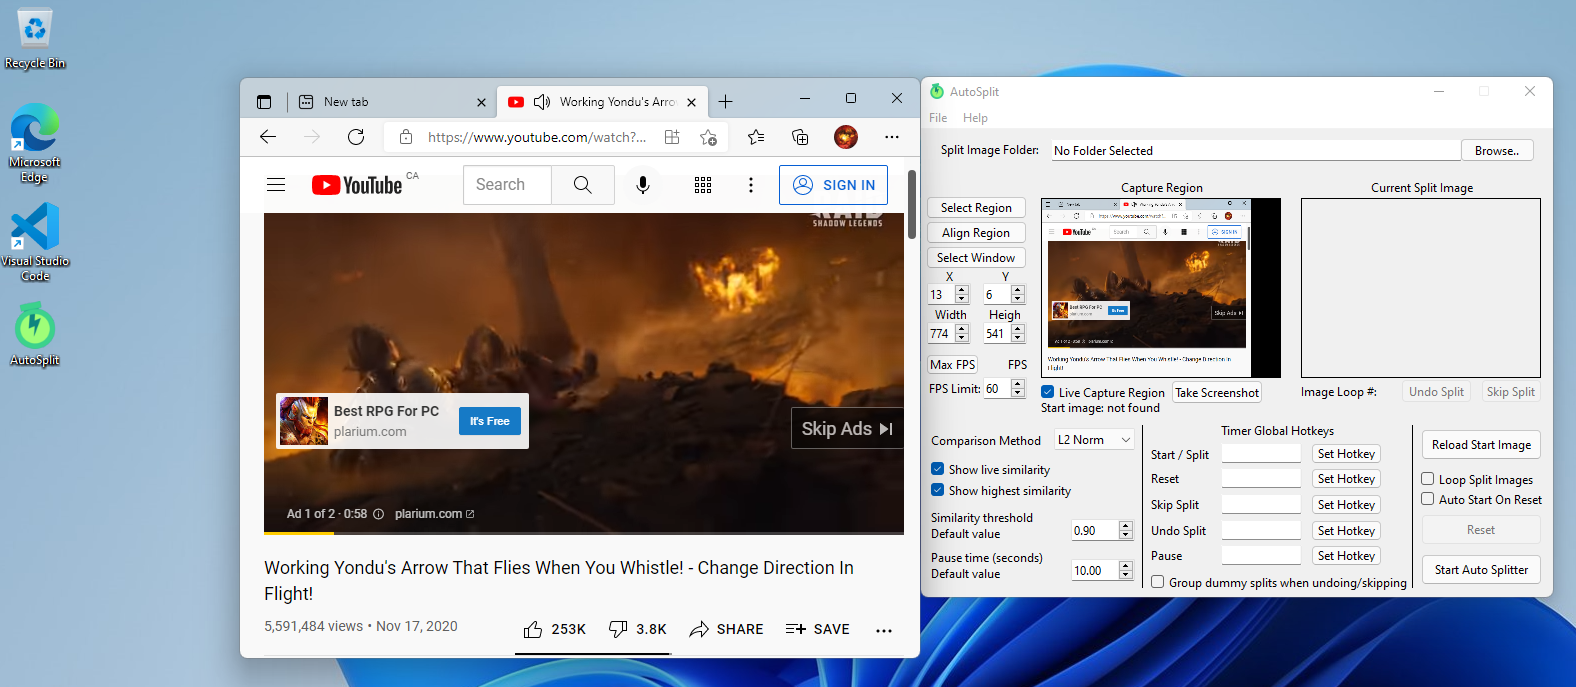Enable Loop Split Images checkbox
This screenshot has height=687, width=1576.
1428,479
